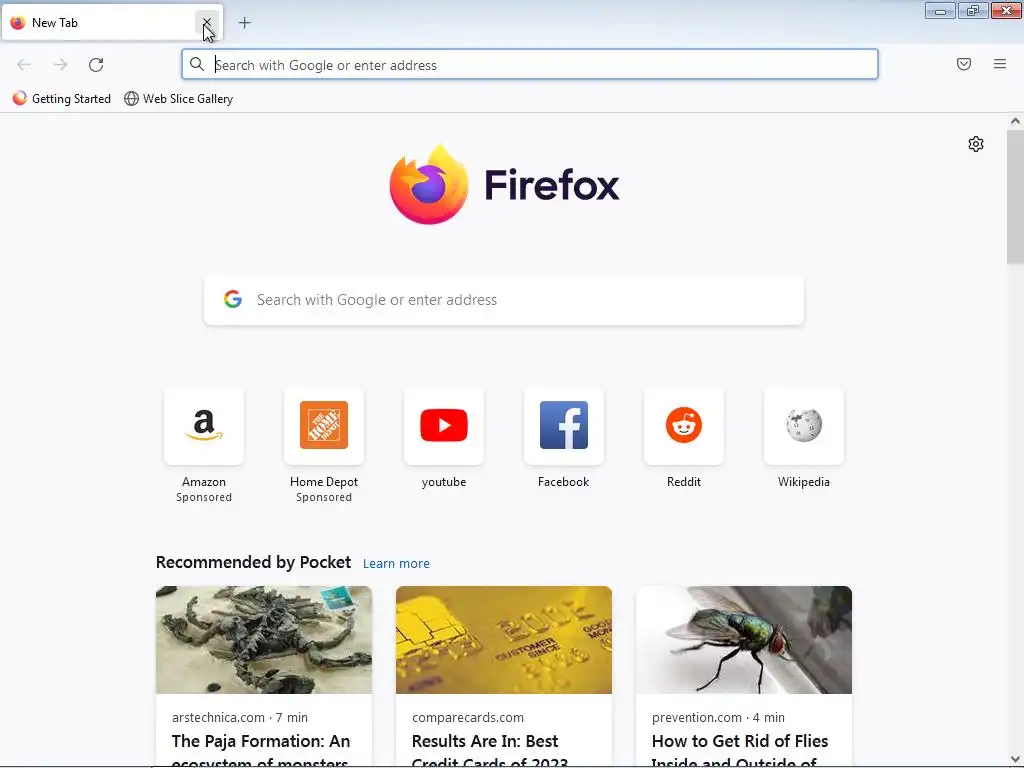Screen dimensions: 1024x768
Task: Select the New Tab tab
Action: click(112, 23)
